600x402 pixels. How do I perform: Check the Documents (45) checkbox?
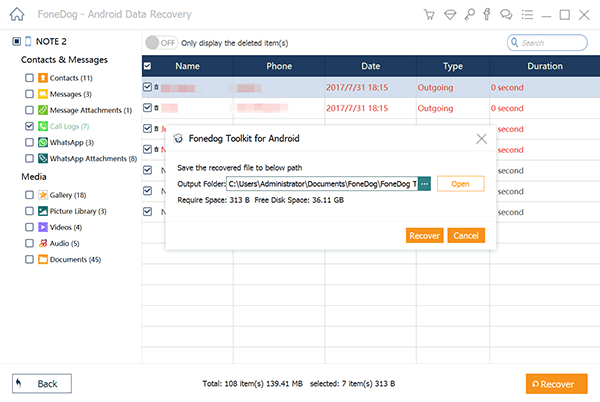[x=29, y=259]
